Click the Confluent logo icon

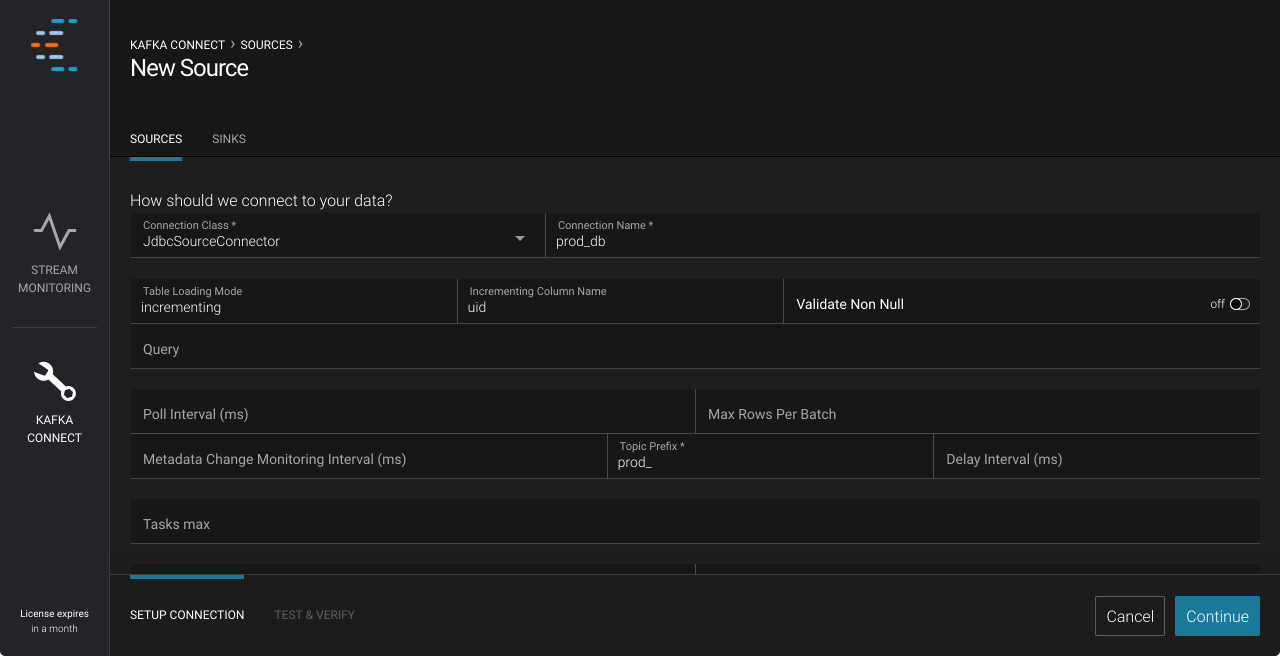pyautogui.click(x=54, y=45)
